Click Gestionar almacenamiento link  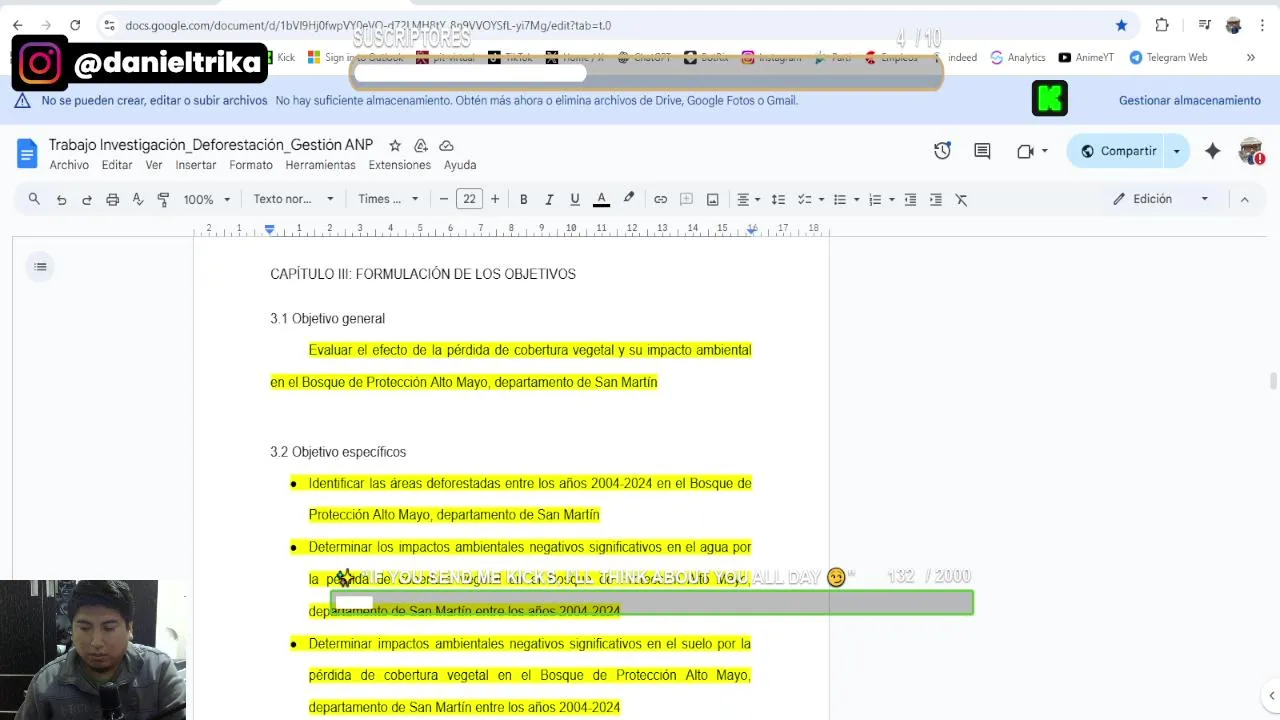tap(1189, 100)
